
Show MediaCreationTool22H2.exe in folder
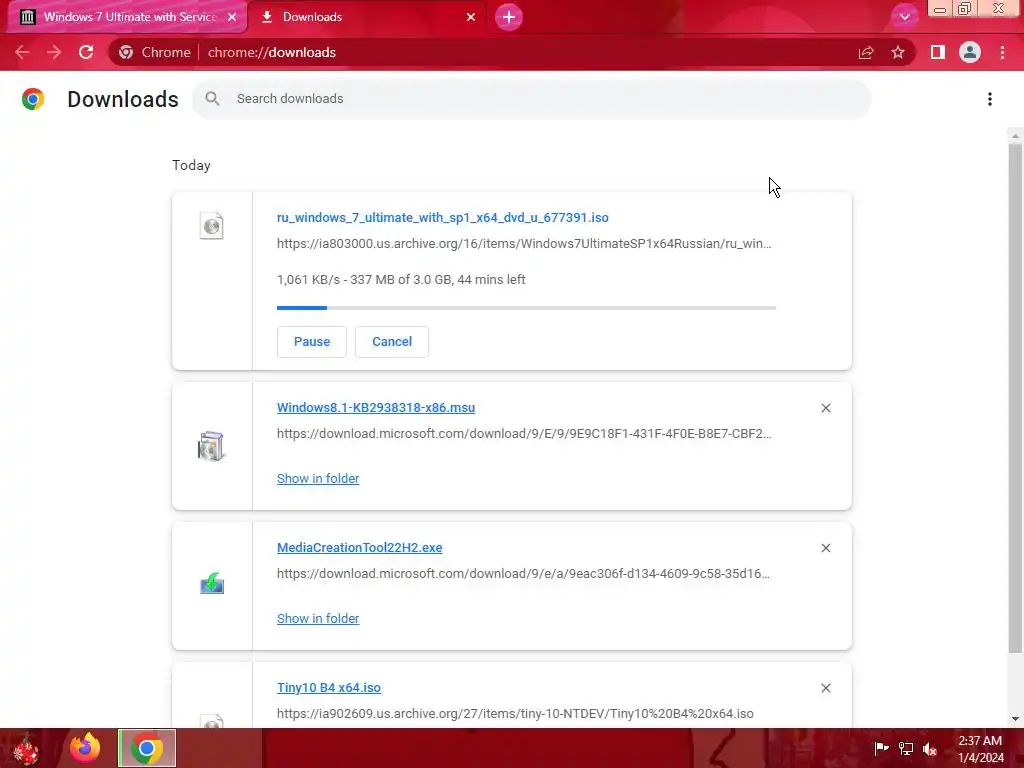point(318,618)
